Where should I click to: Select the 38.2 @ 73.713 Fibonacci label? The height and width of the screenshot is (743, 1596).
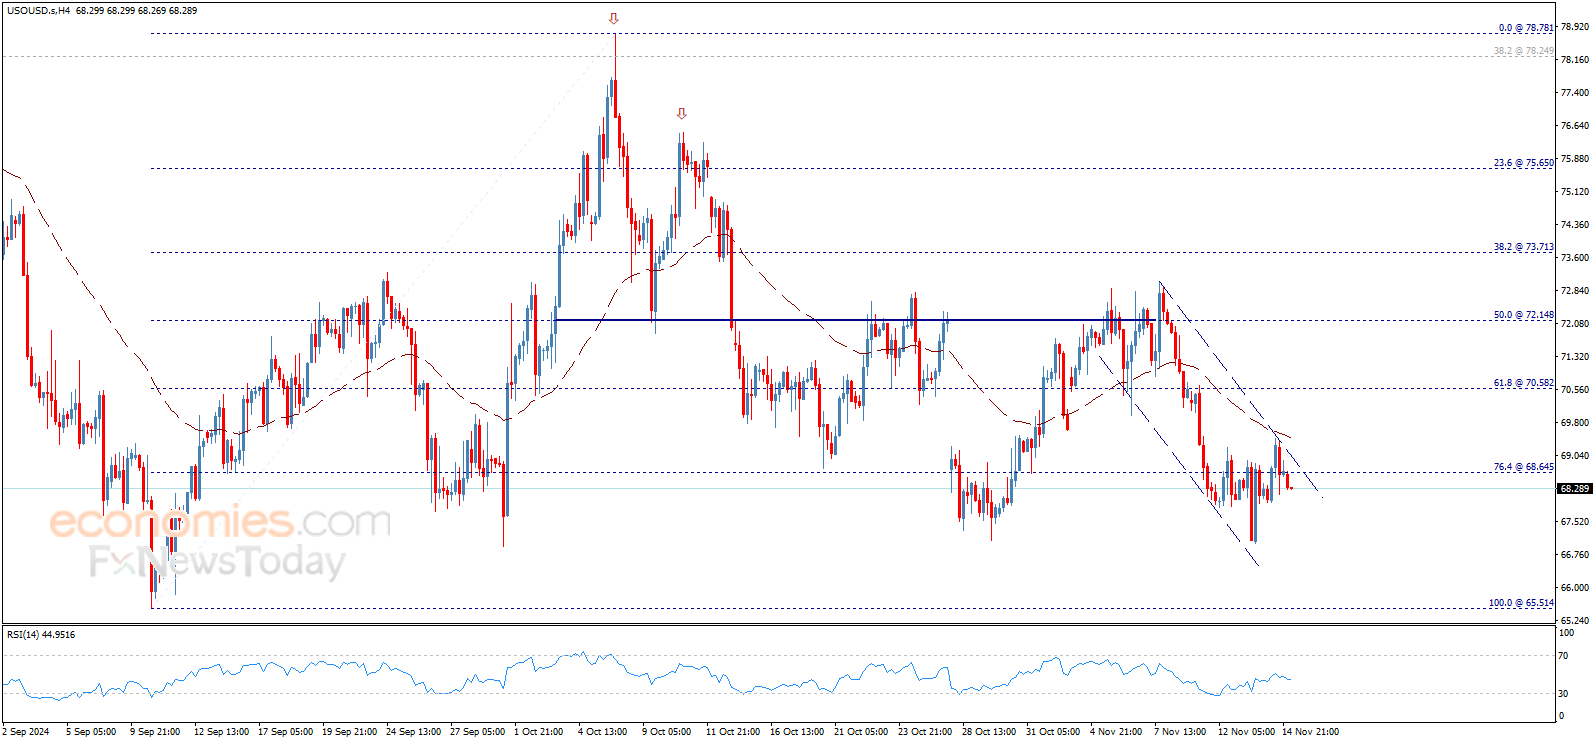click(x=1524, y=247)
